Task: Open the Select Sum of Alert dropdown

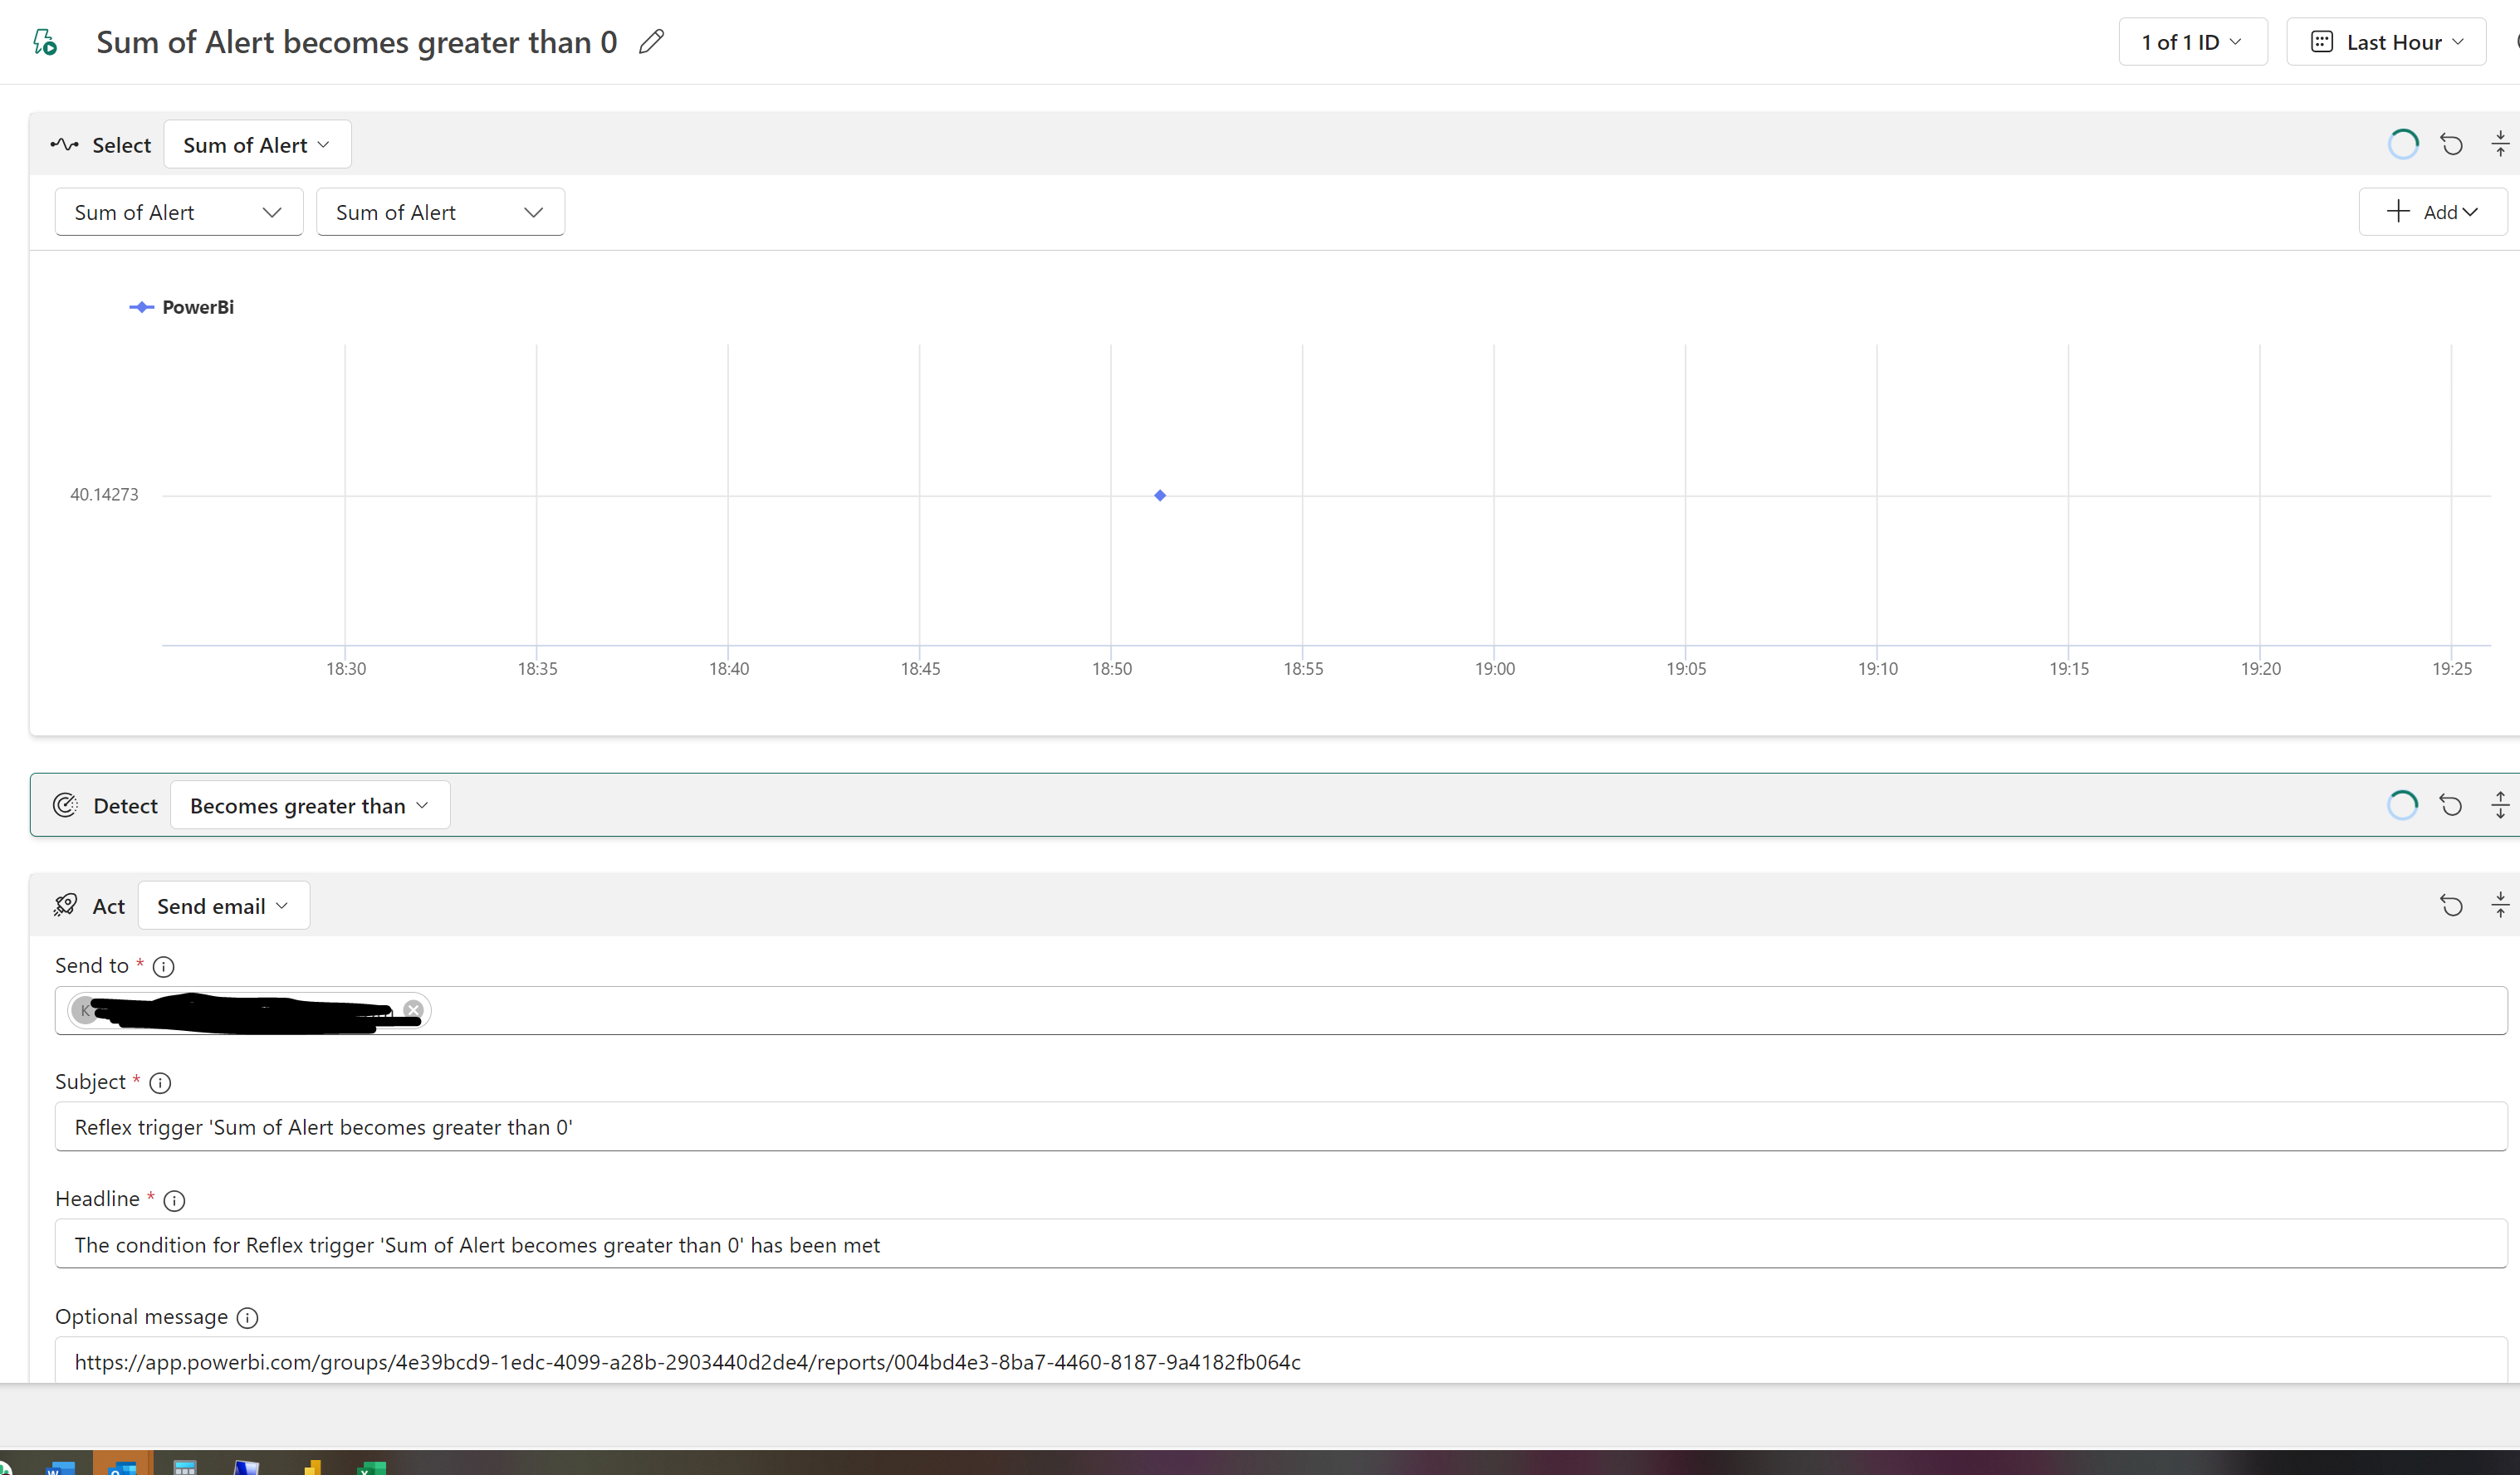Action: [257, 145]
